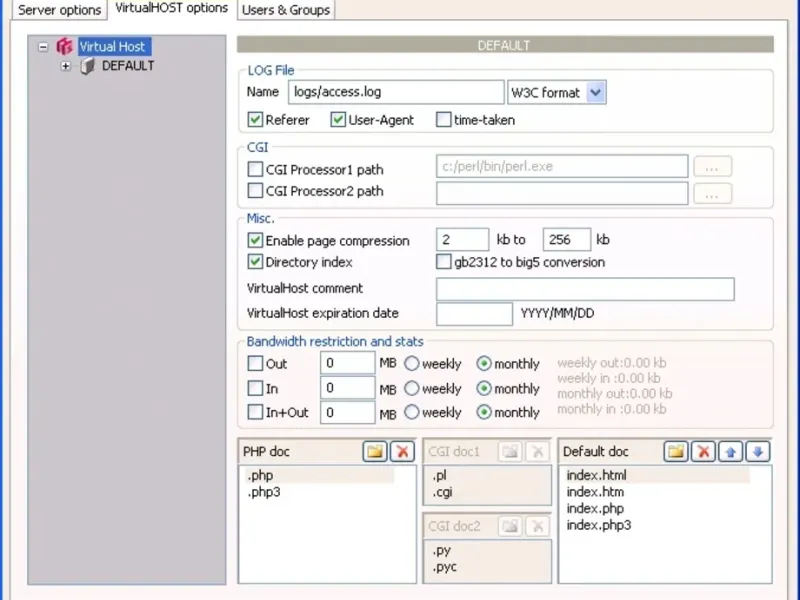Screen dimensions: 800x600
Task: Select the DEFAULT tree item
Action: click(128, 66)
